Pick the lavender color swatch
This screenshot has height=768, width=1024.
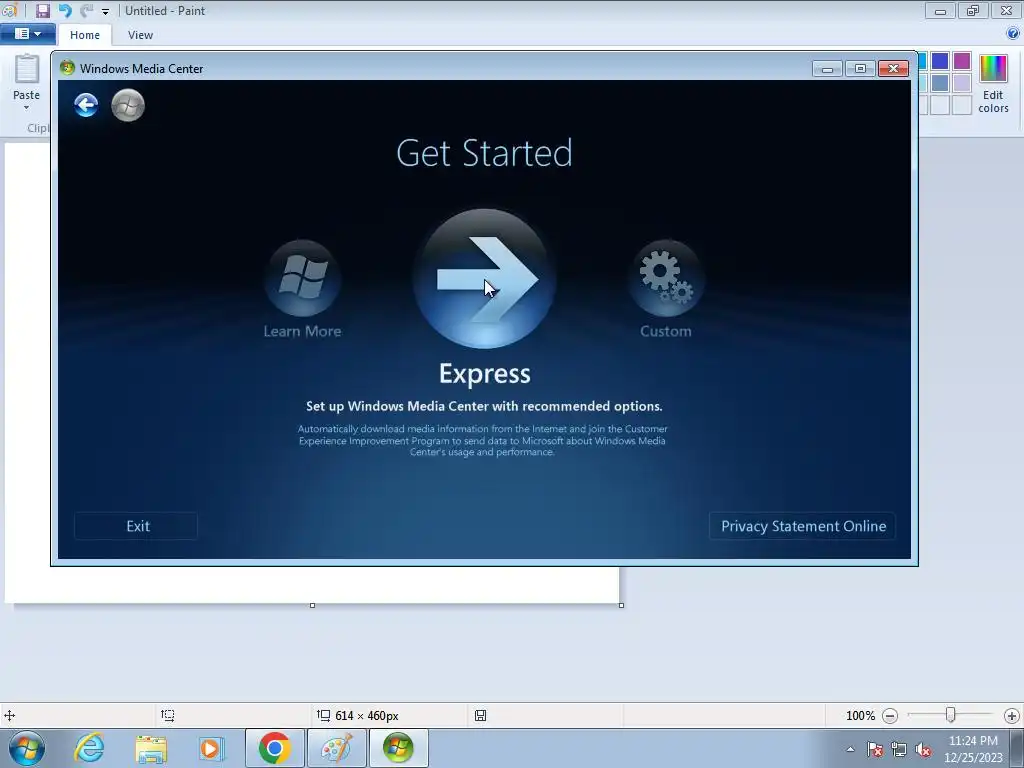962,83
